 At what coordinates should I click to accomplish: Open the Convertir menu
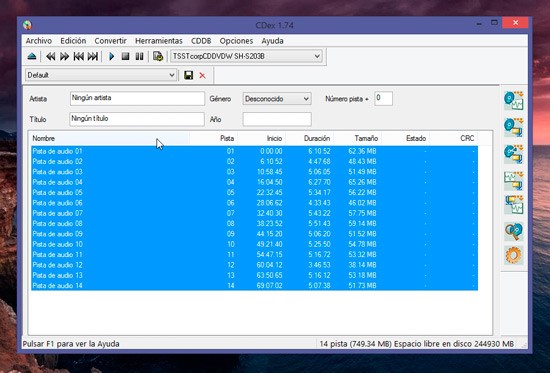click(x=110, y=41)
